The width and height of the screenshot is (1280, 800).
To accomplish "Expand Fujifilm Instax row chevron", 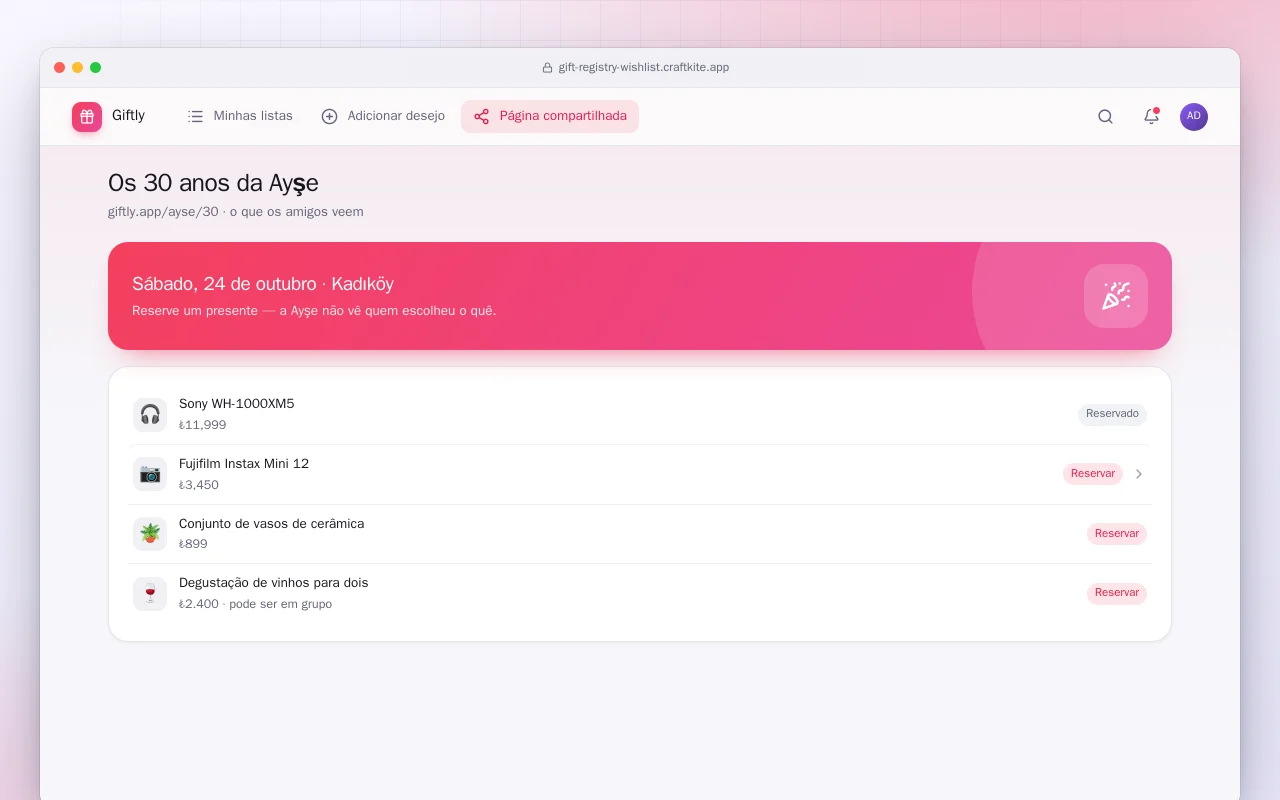I will (x=1139, y=474).
